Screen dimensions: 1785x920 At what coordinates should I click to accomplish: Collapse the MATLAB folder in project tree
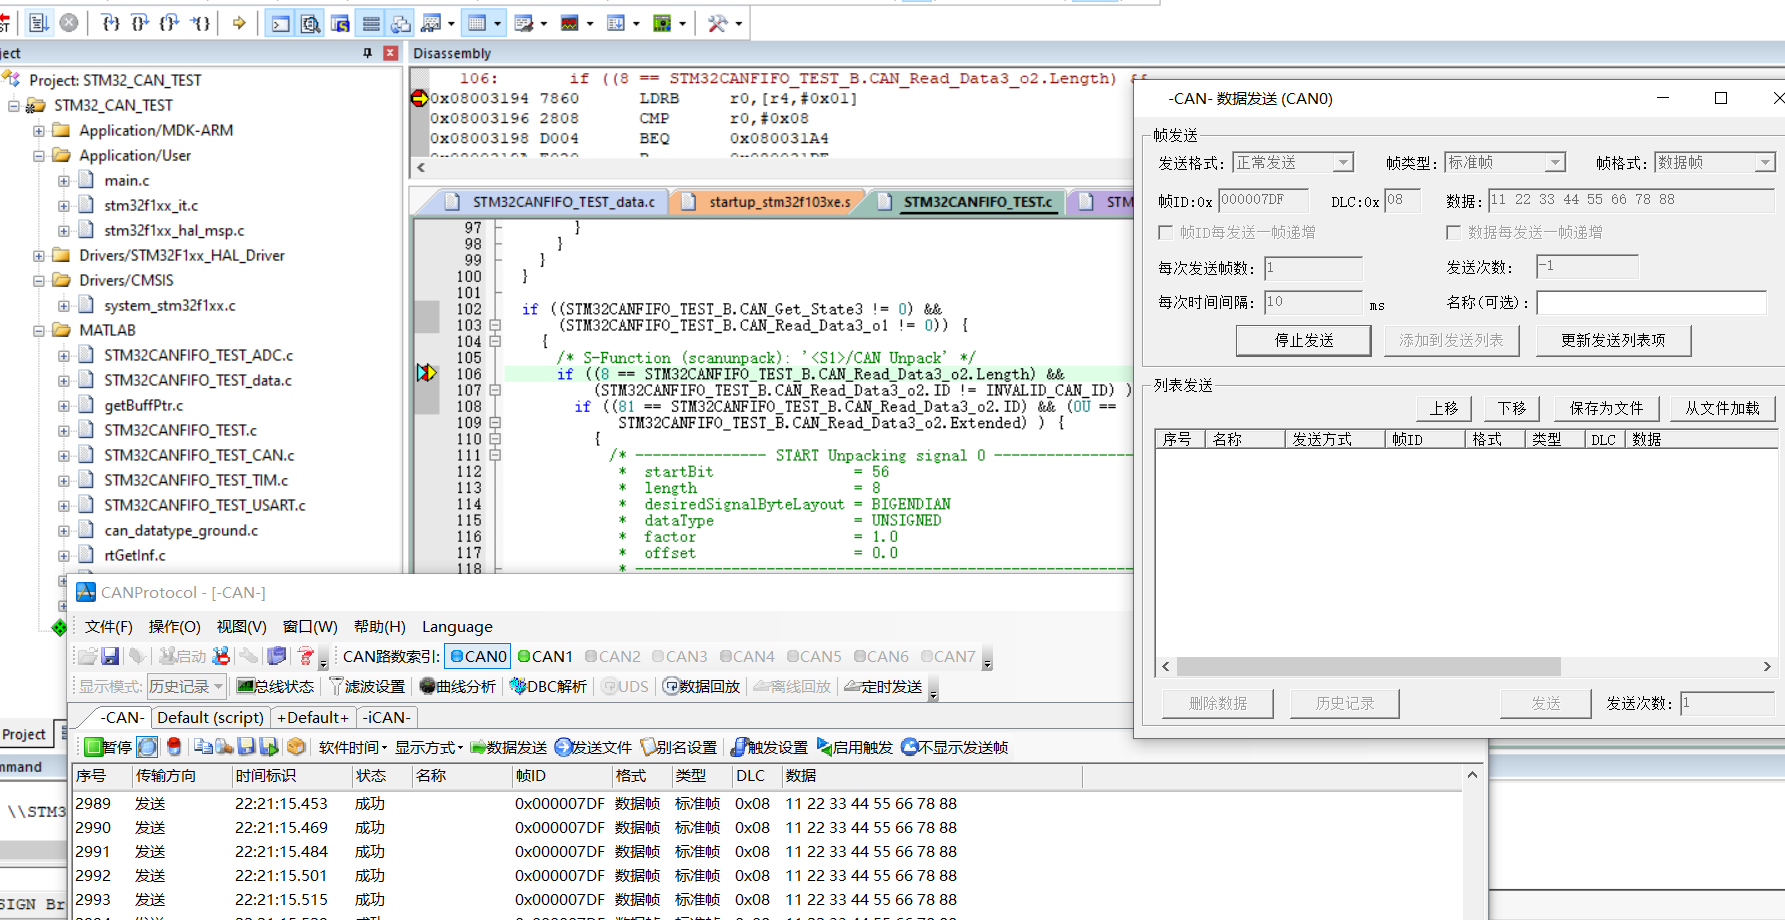pyautogui.click(x=39, y=330)
